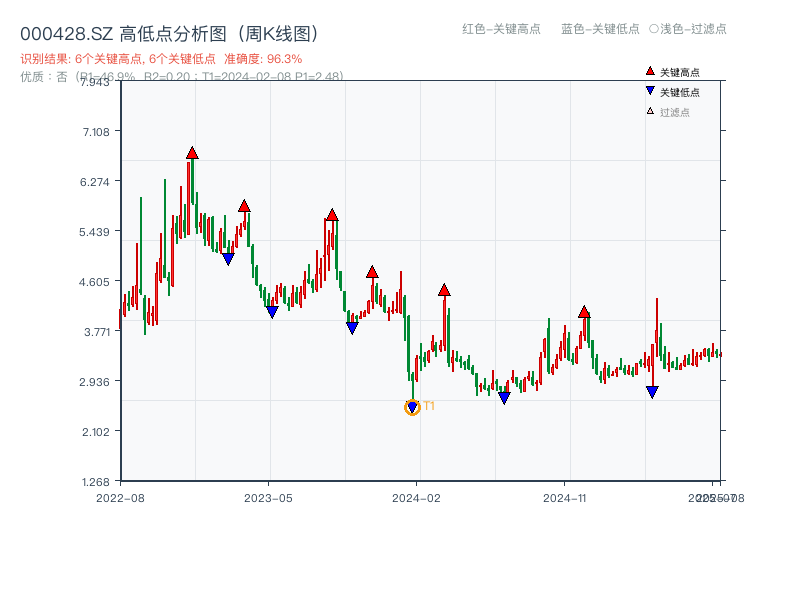Select the tallest red triangle marker at the peak

click(192, 153)
